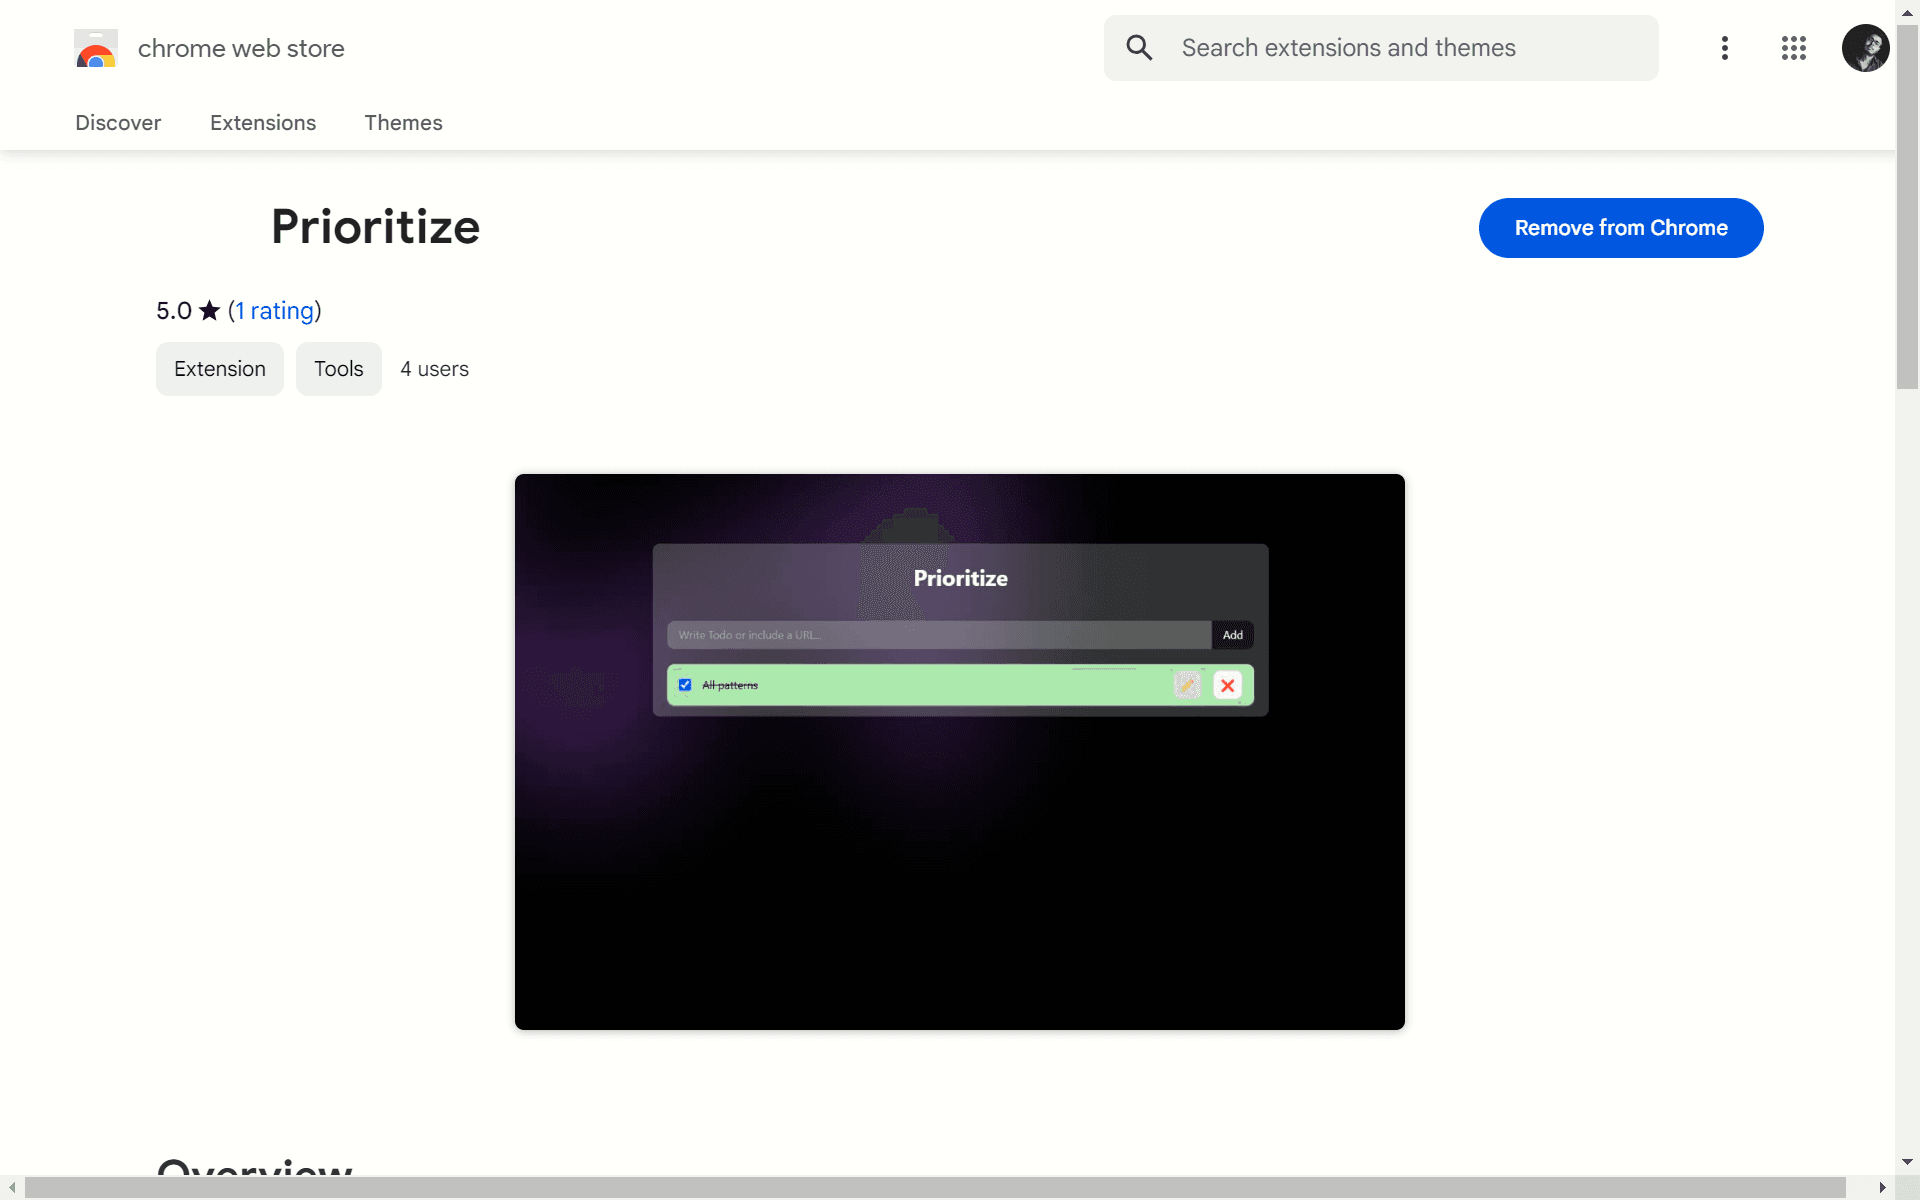The image size is (1920, 1200).
Task: Click the vertical scrollbar thumb
Action: [1907, 207]
